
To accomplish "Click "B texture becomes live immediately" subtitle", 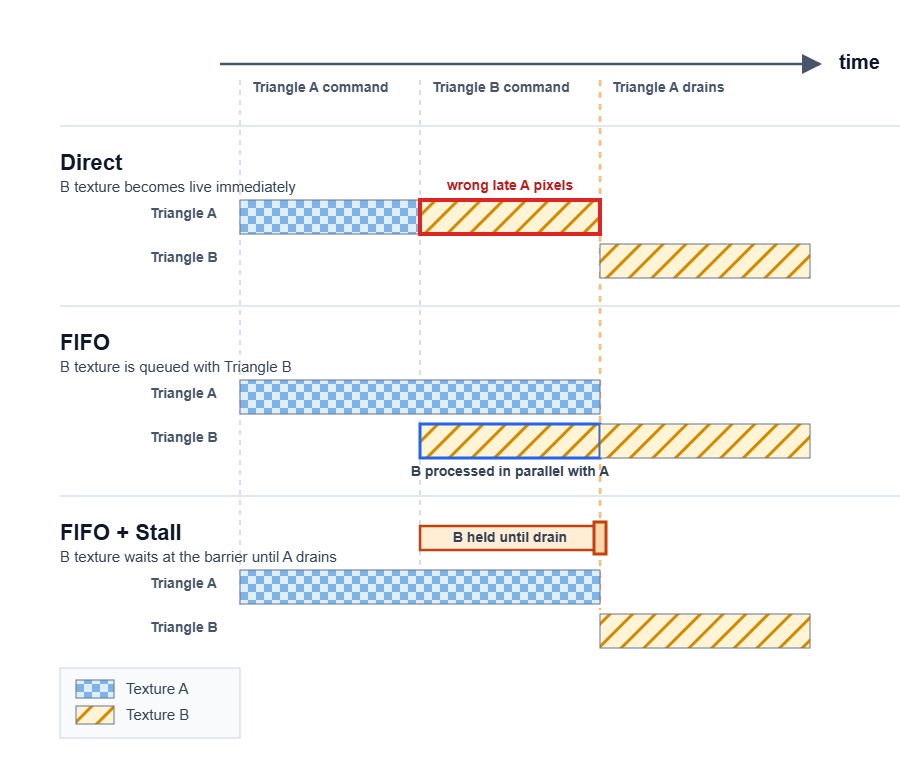I will point(178,187).
